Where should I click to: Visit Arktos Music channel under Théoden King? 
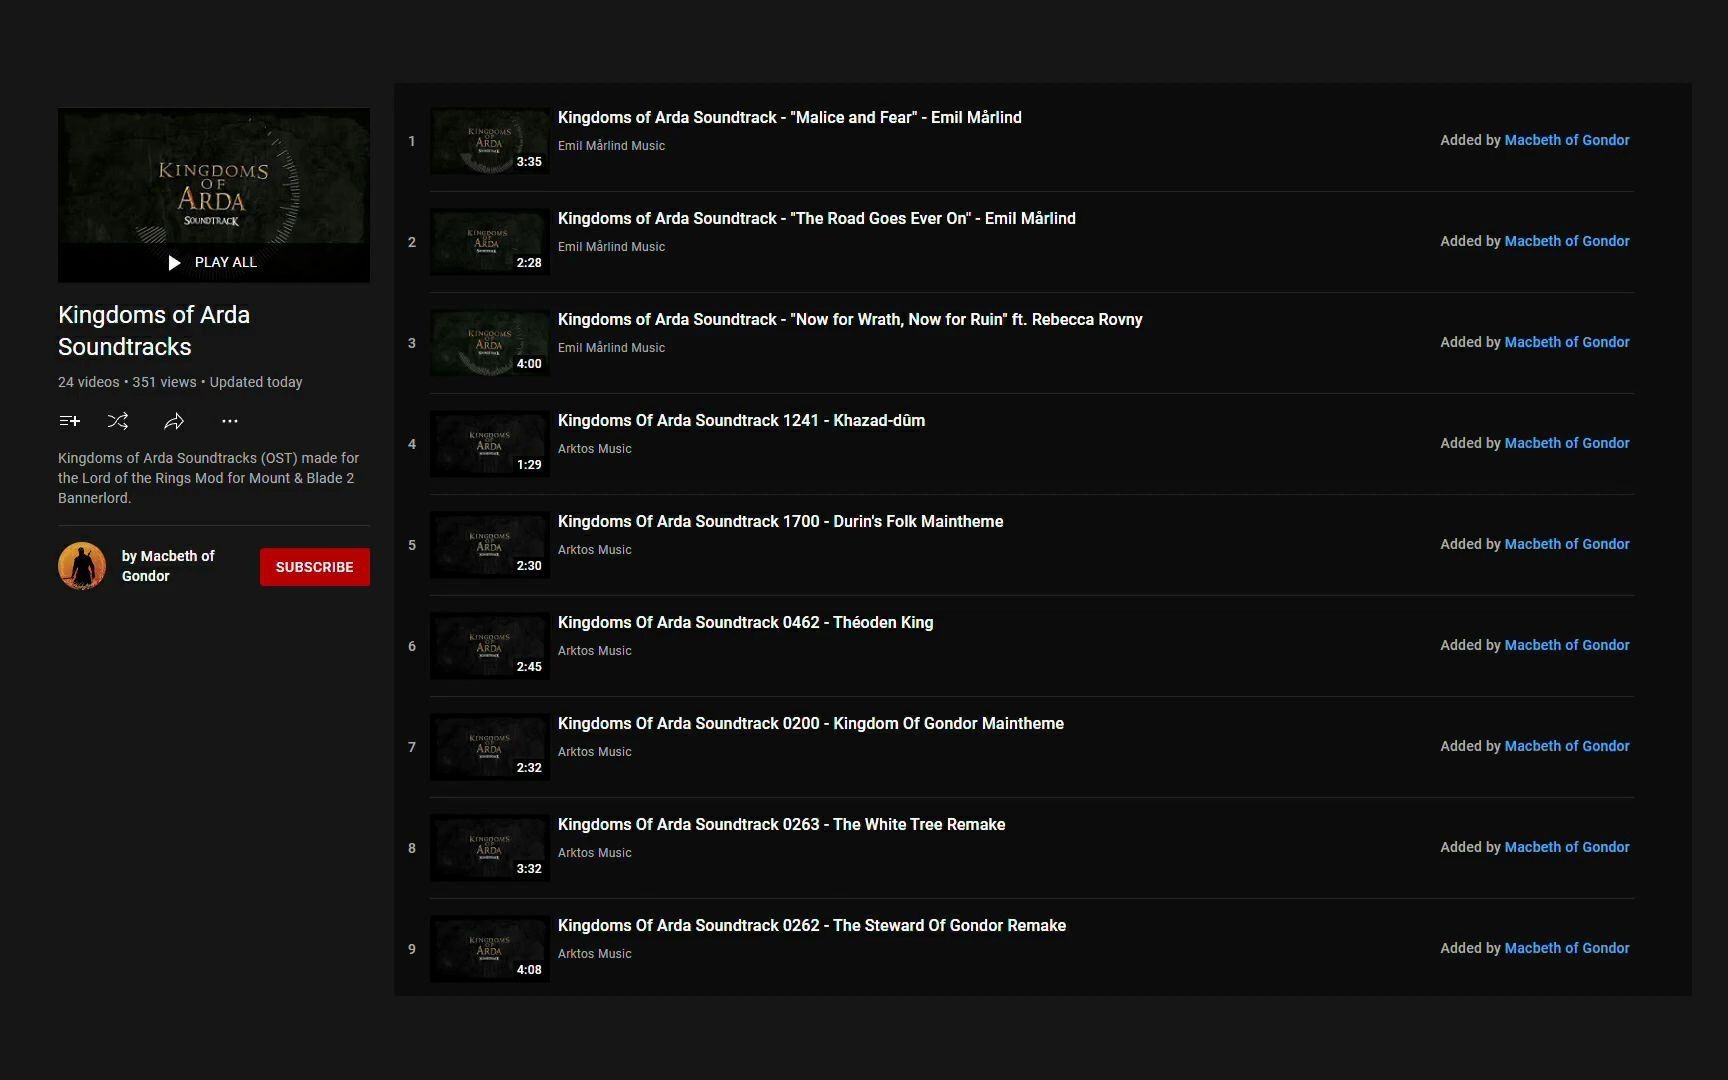tap(595, 651)
